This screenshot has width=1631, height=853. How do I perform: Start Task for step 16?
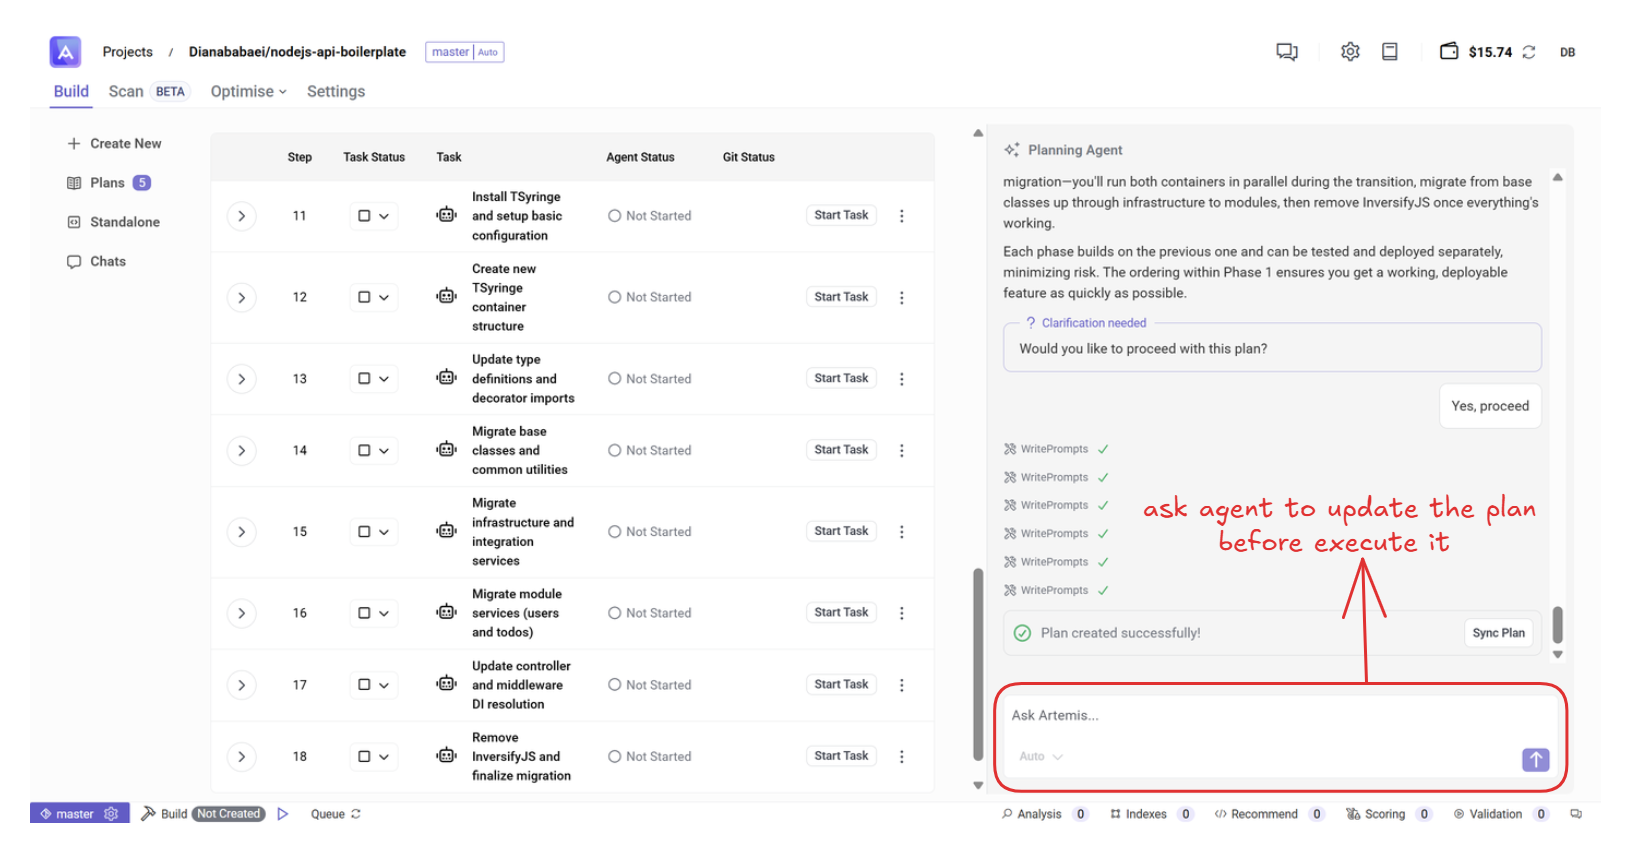[840, 613]
